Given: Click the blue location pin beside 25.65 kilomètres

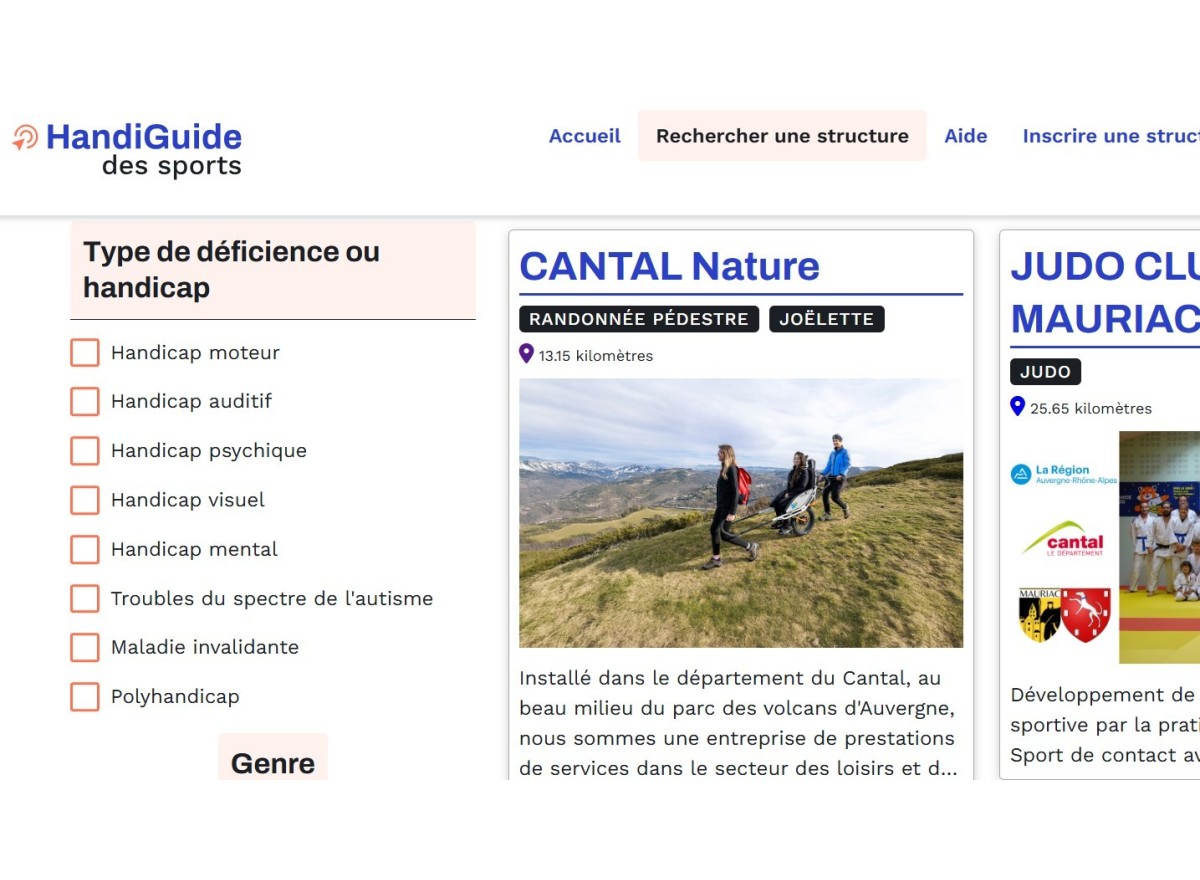Looking at the screenshot, I should click(x=1017, y=407).
